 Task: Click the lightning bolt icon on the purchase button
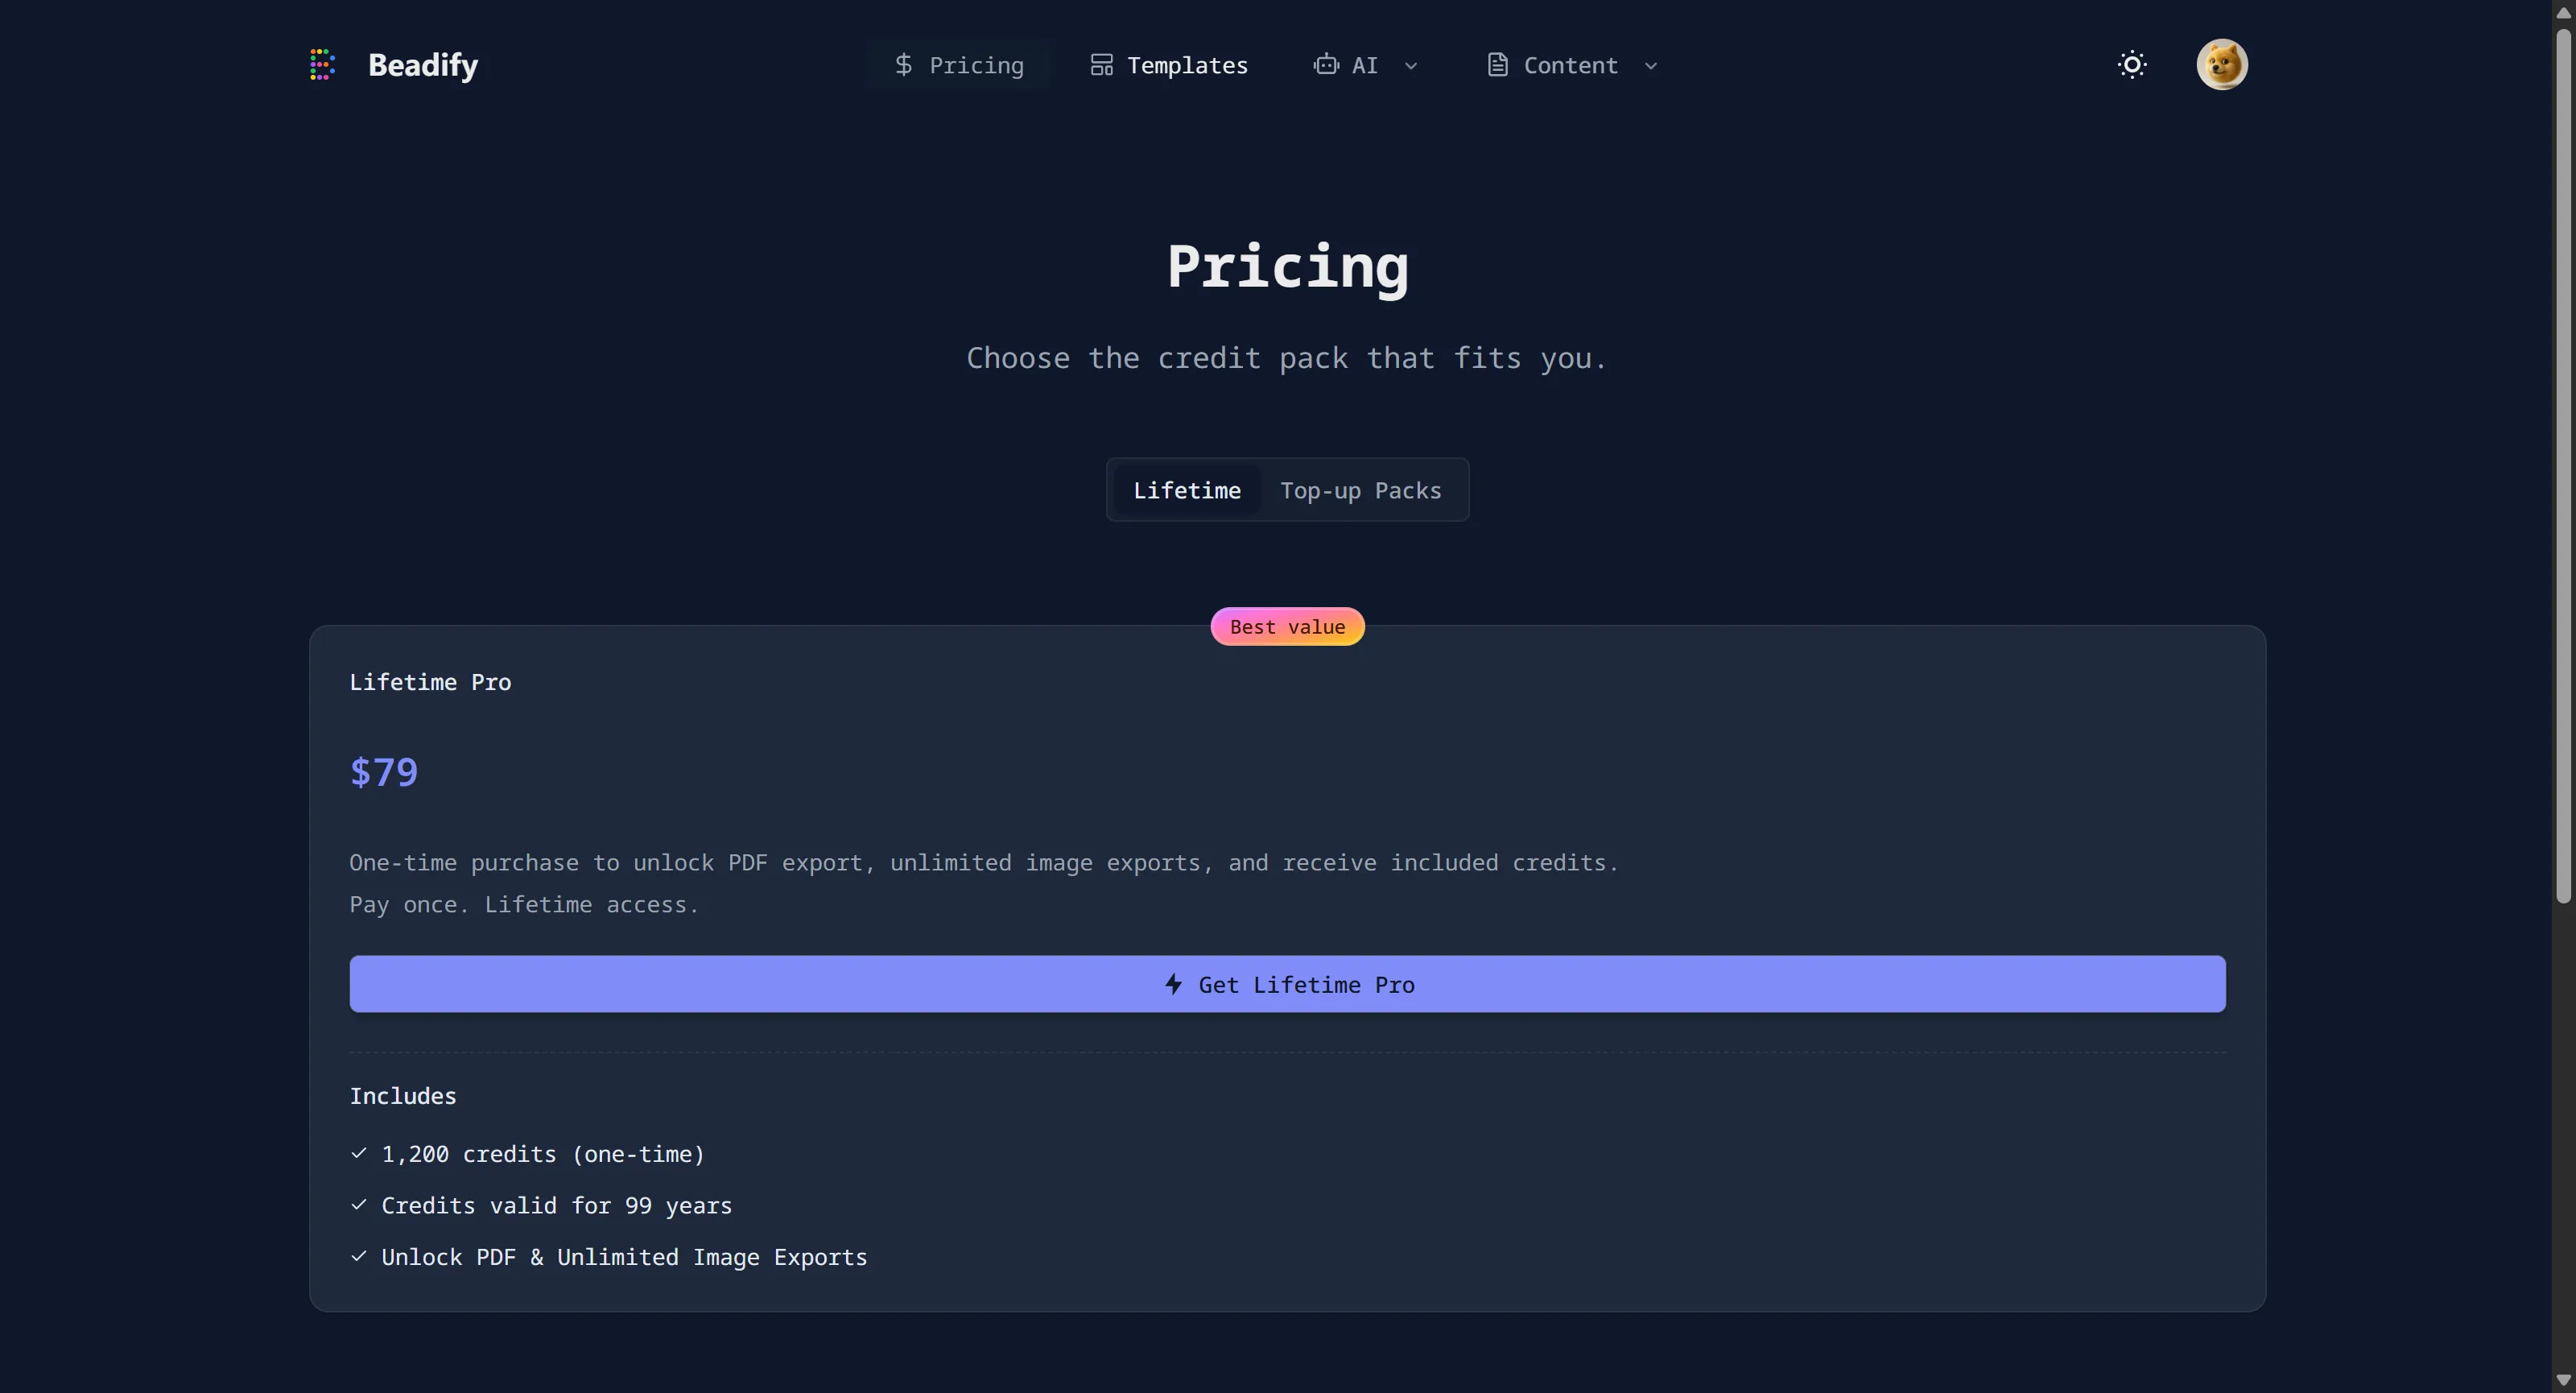pyautogui.click(x=1174, y=984)
